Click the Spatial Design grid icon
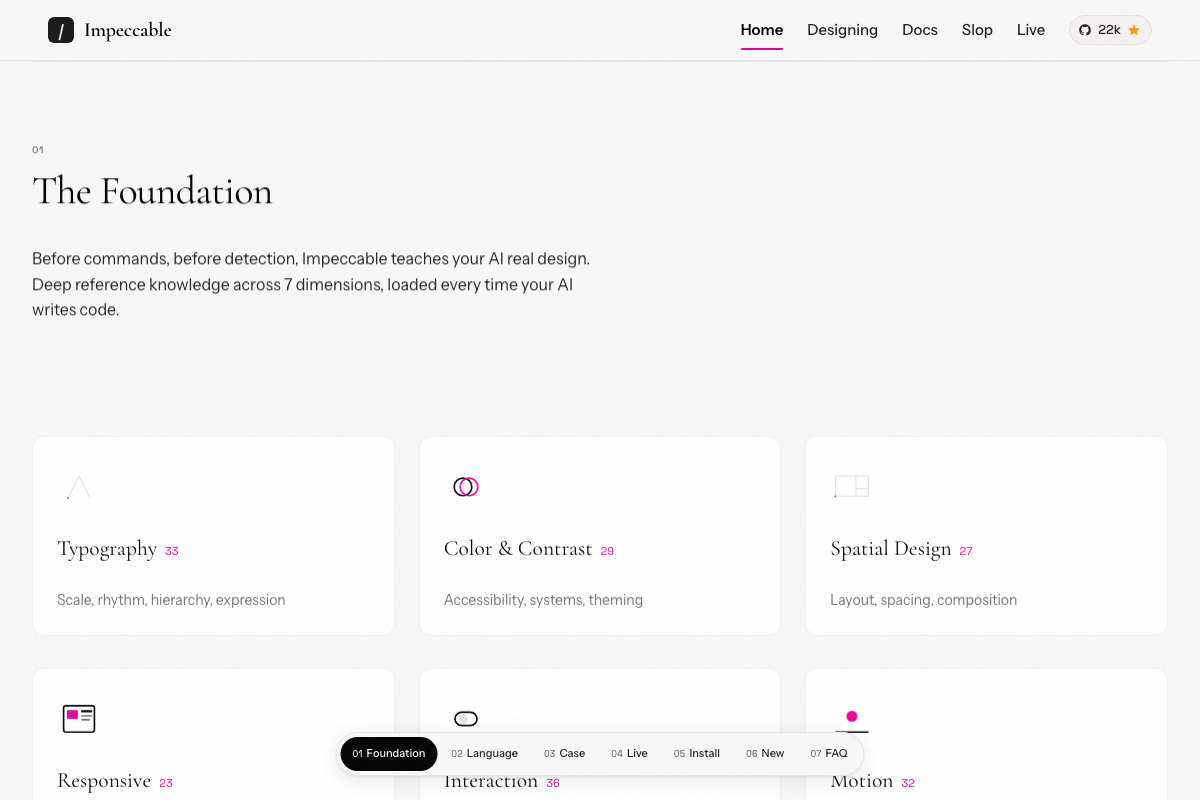 pos(852,487)
